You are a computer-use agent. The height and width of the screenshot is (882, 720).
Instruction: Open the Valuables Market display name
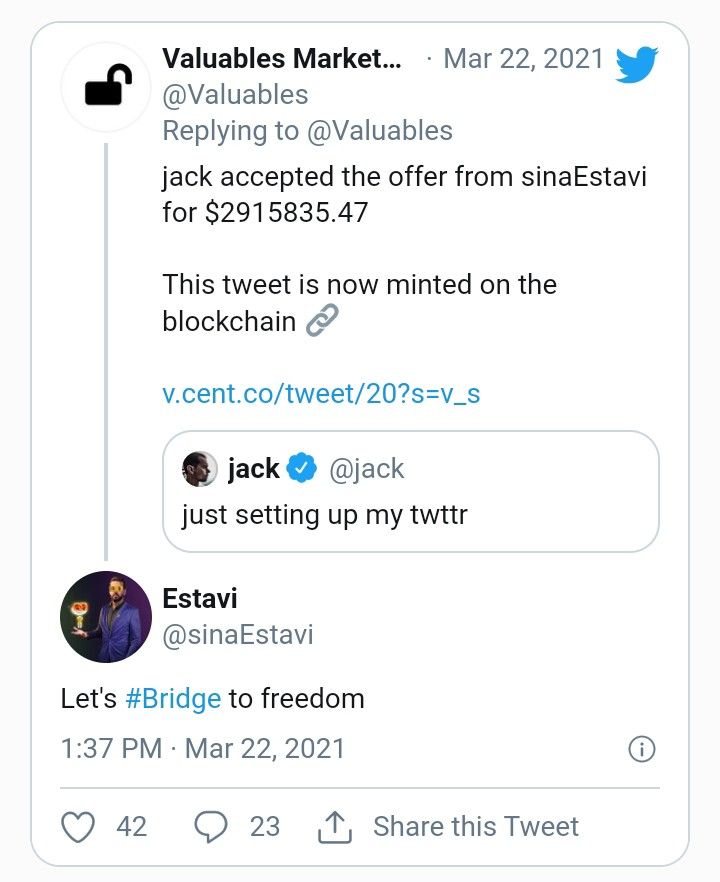click(x=282, y=59)
